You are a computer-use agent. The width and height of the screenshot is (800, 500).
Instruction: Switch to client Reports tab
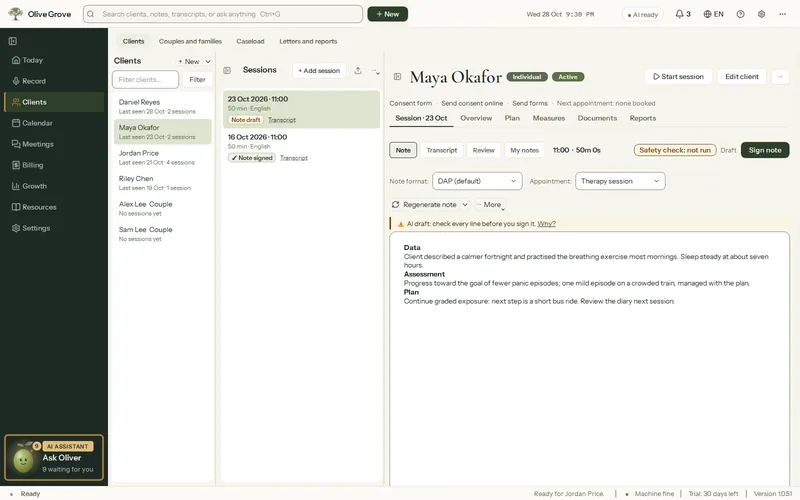click(x=643, y=118)
